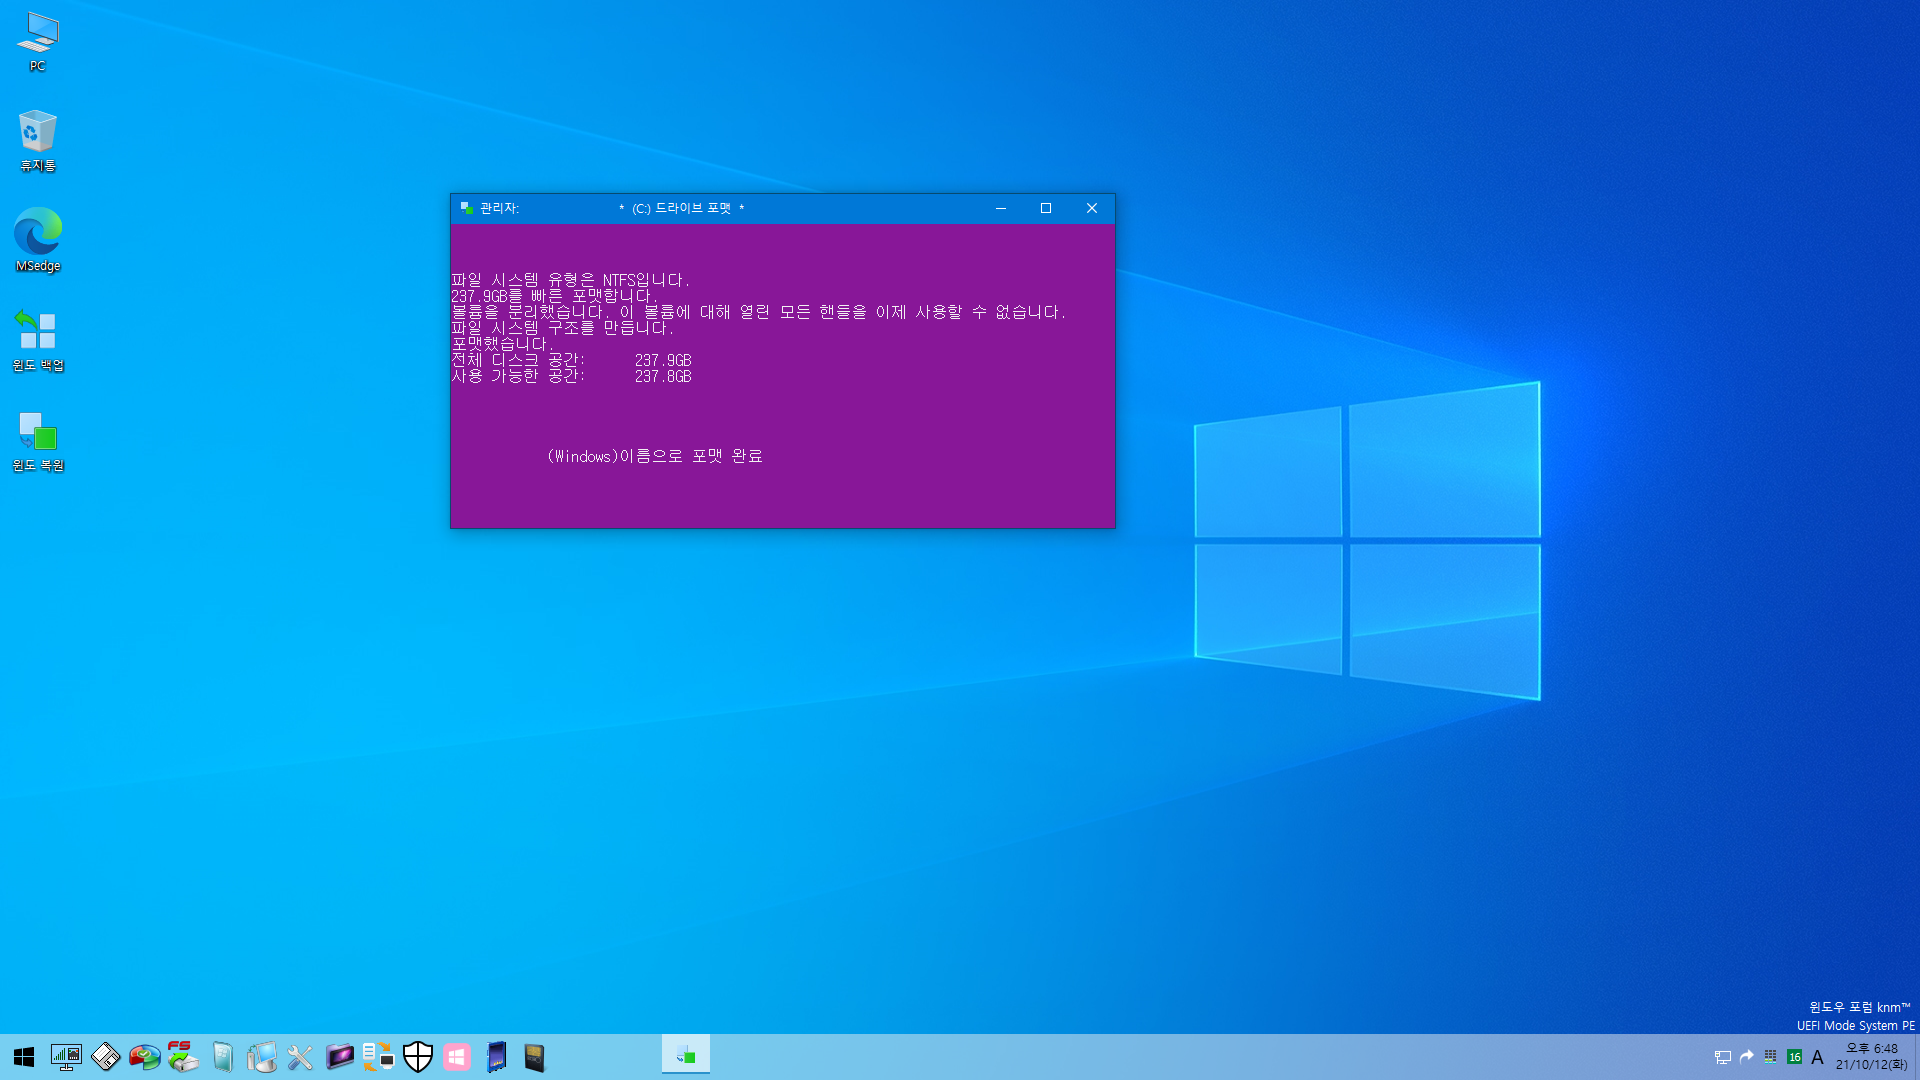Screen dimensions: 1920x1080
Task: Click the dark memory card taskbar icon
Action: [535, 1057]
